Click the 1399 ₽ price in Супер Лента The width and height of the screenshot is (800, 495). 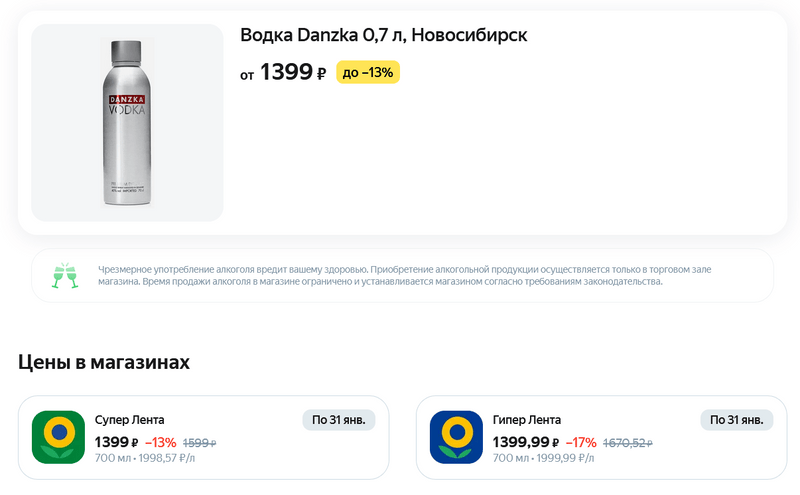click(x=116, y=442)
